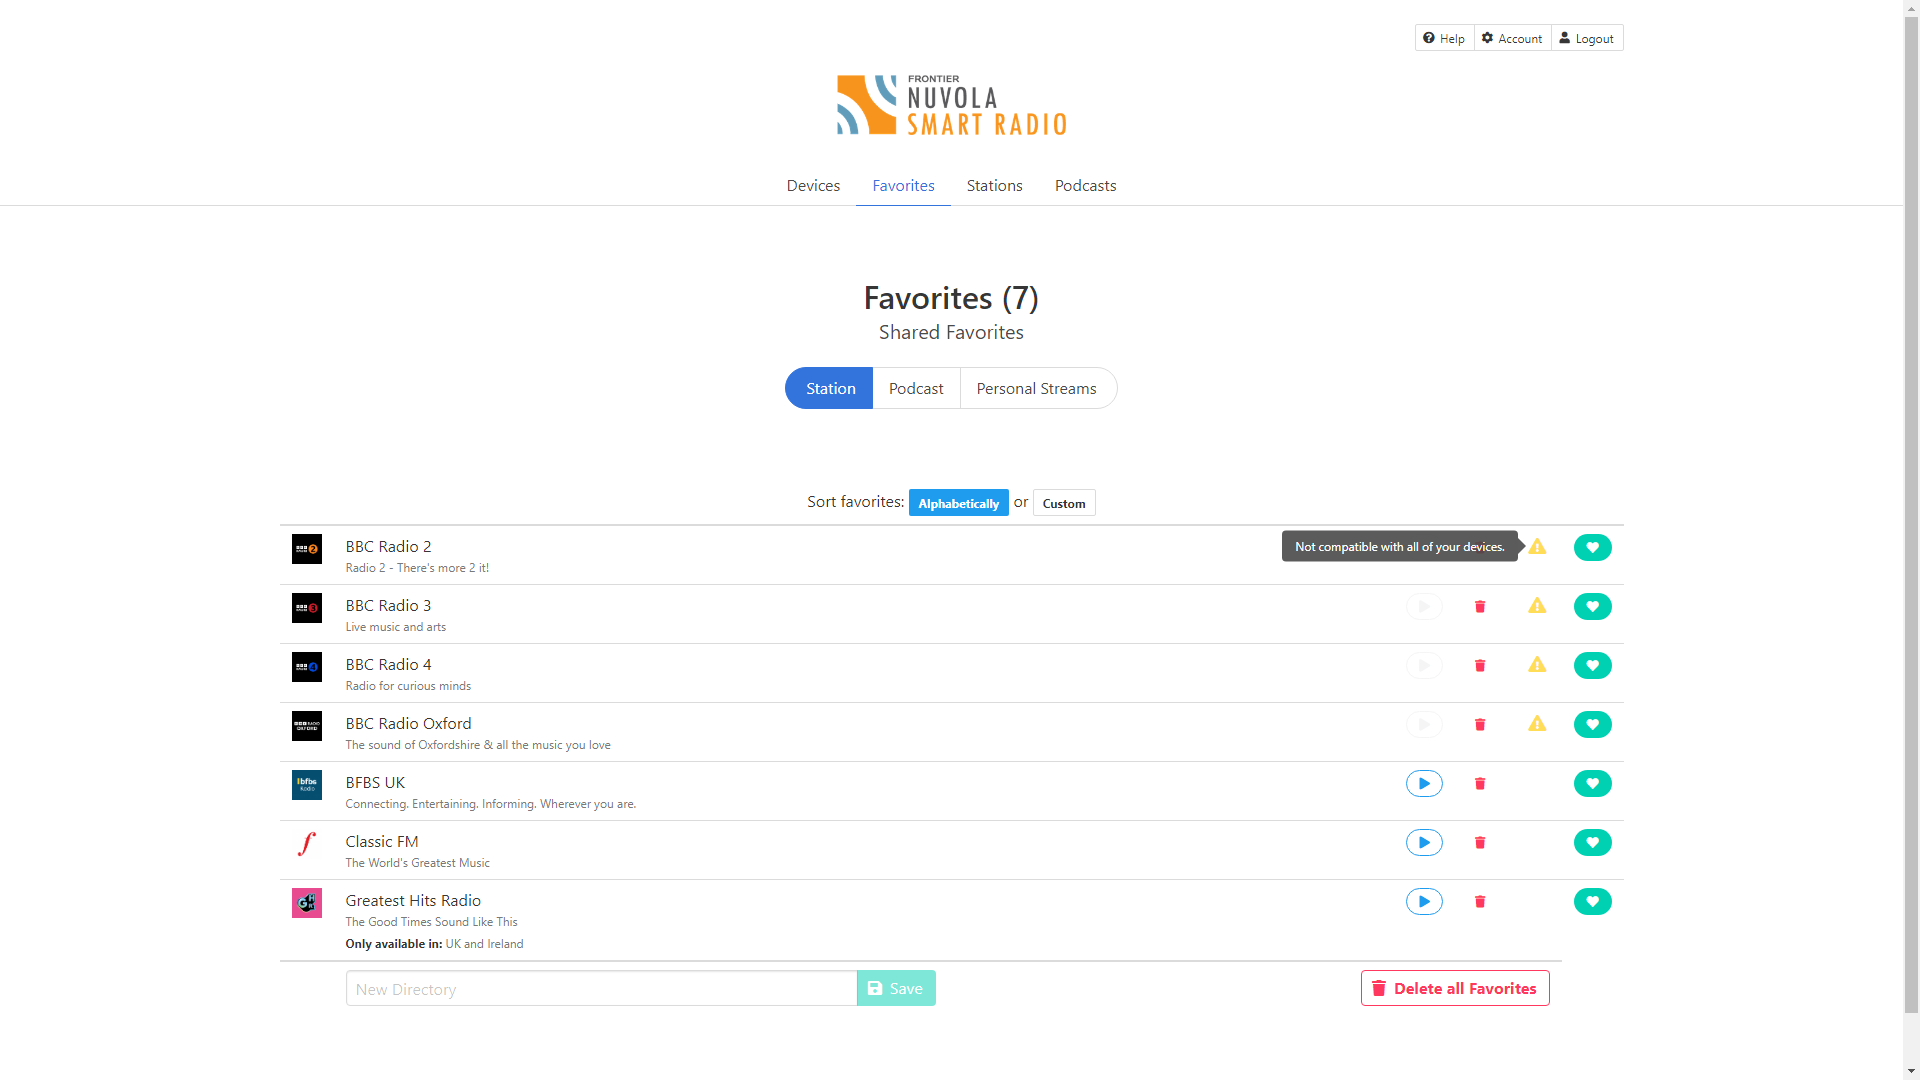1920x1080 pixels.
Task: Delete BBC Radio 3 with its trash icon
Action: (1480, 607)
